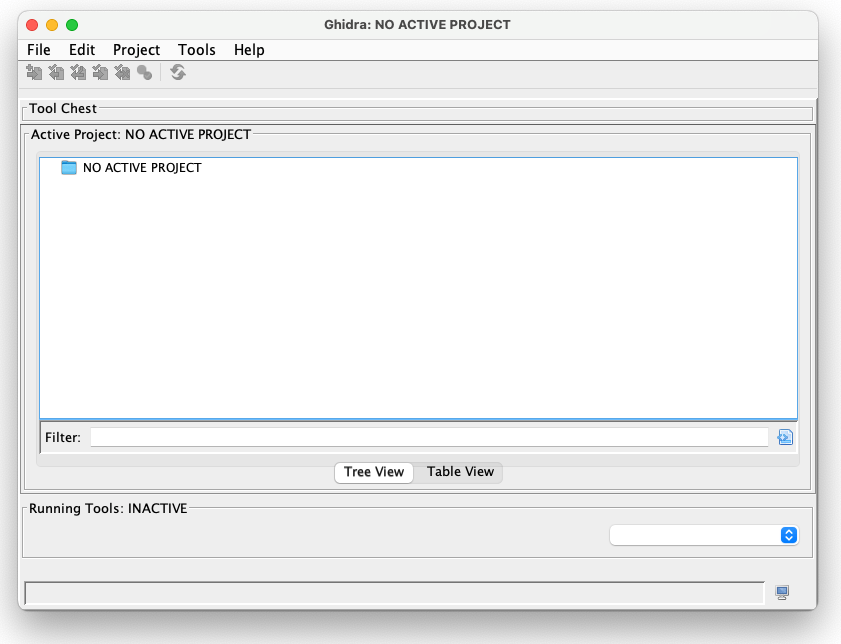Image resolution: width=841 pixels, height=644 pixels.
Task: Switch to Table View
Action: [x=460, y=471]
